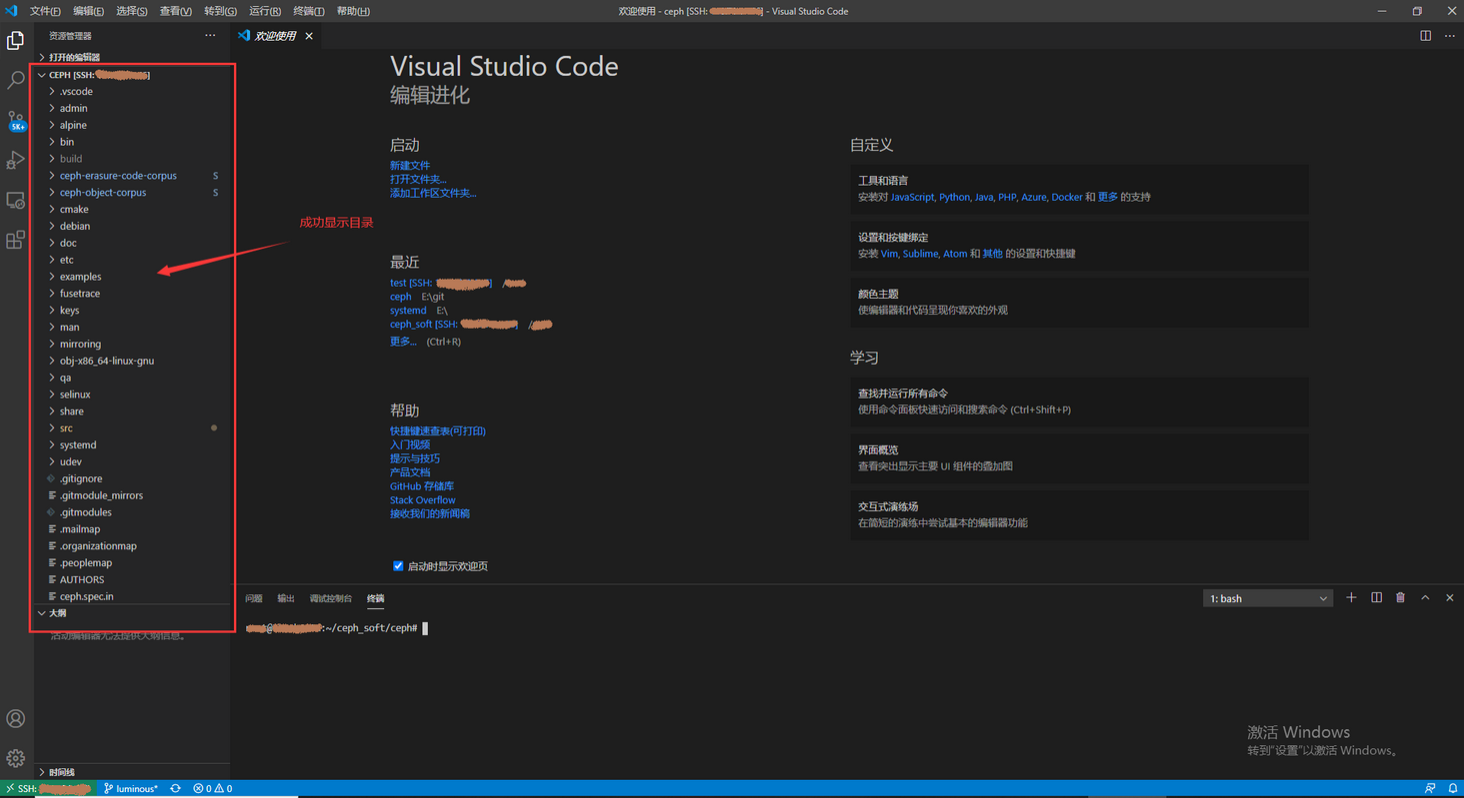Open notifications bell in status bar
Screen dimensions: 1464x798
point(1452,789)
